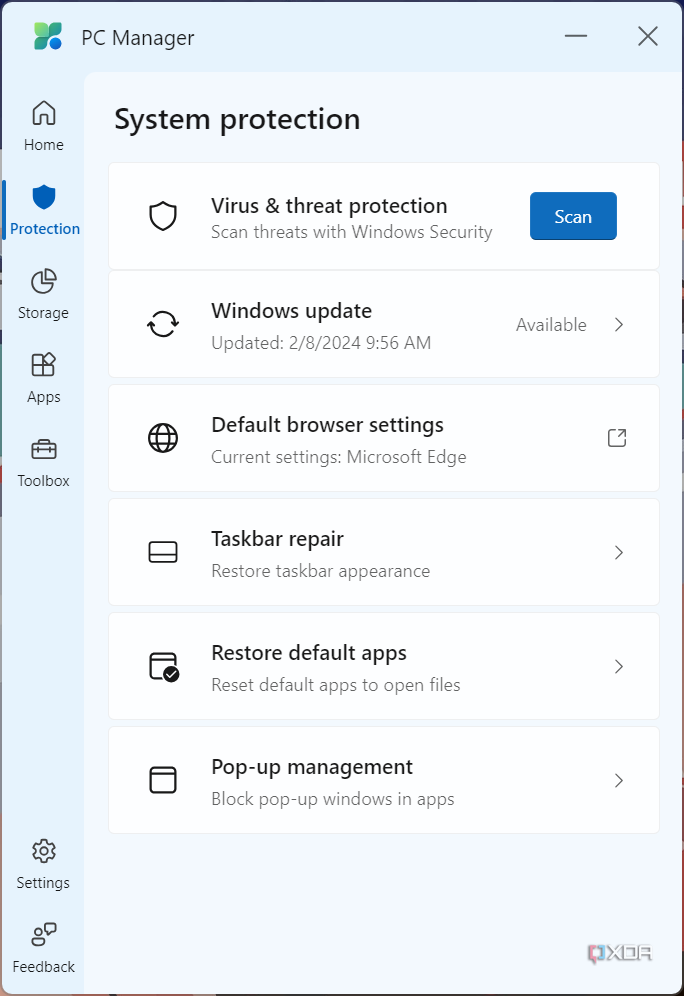Select the Default browser settings title
This screenshot has width=684, height=996.
click(327, 425)
